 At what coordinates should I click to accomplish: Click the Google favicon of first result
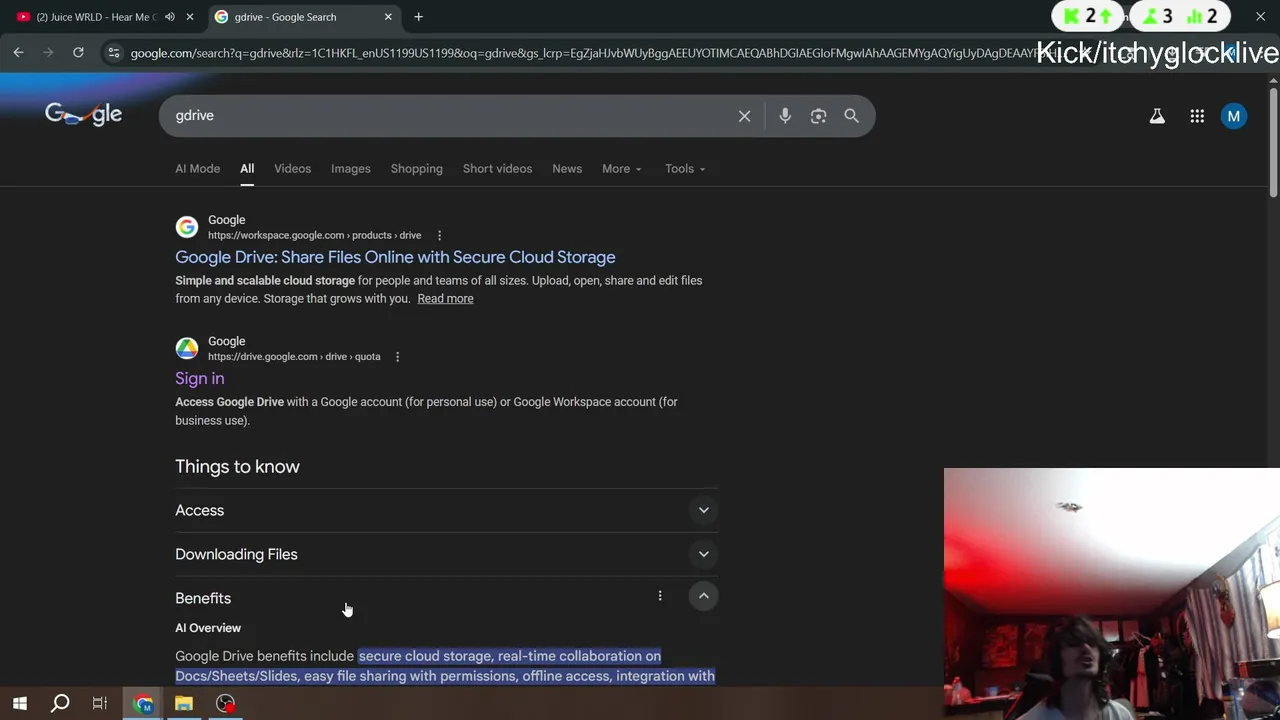click(187, 227)
